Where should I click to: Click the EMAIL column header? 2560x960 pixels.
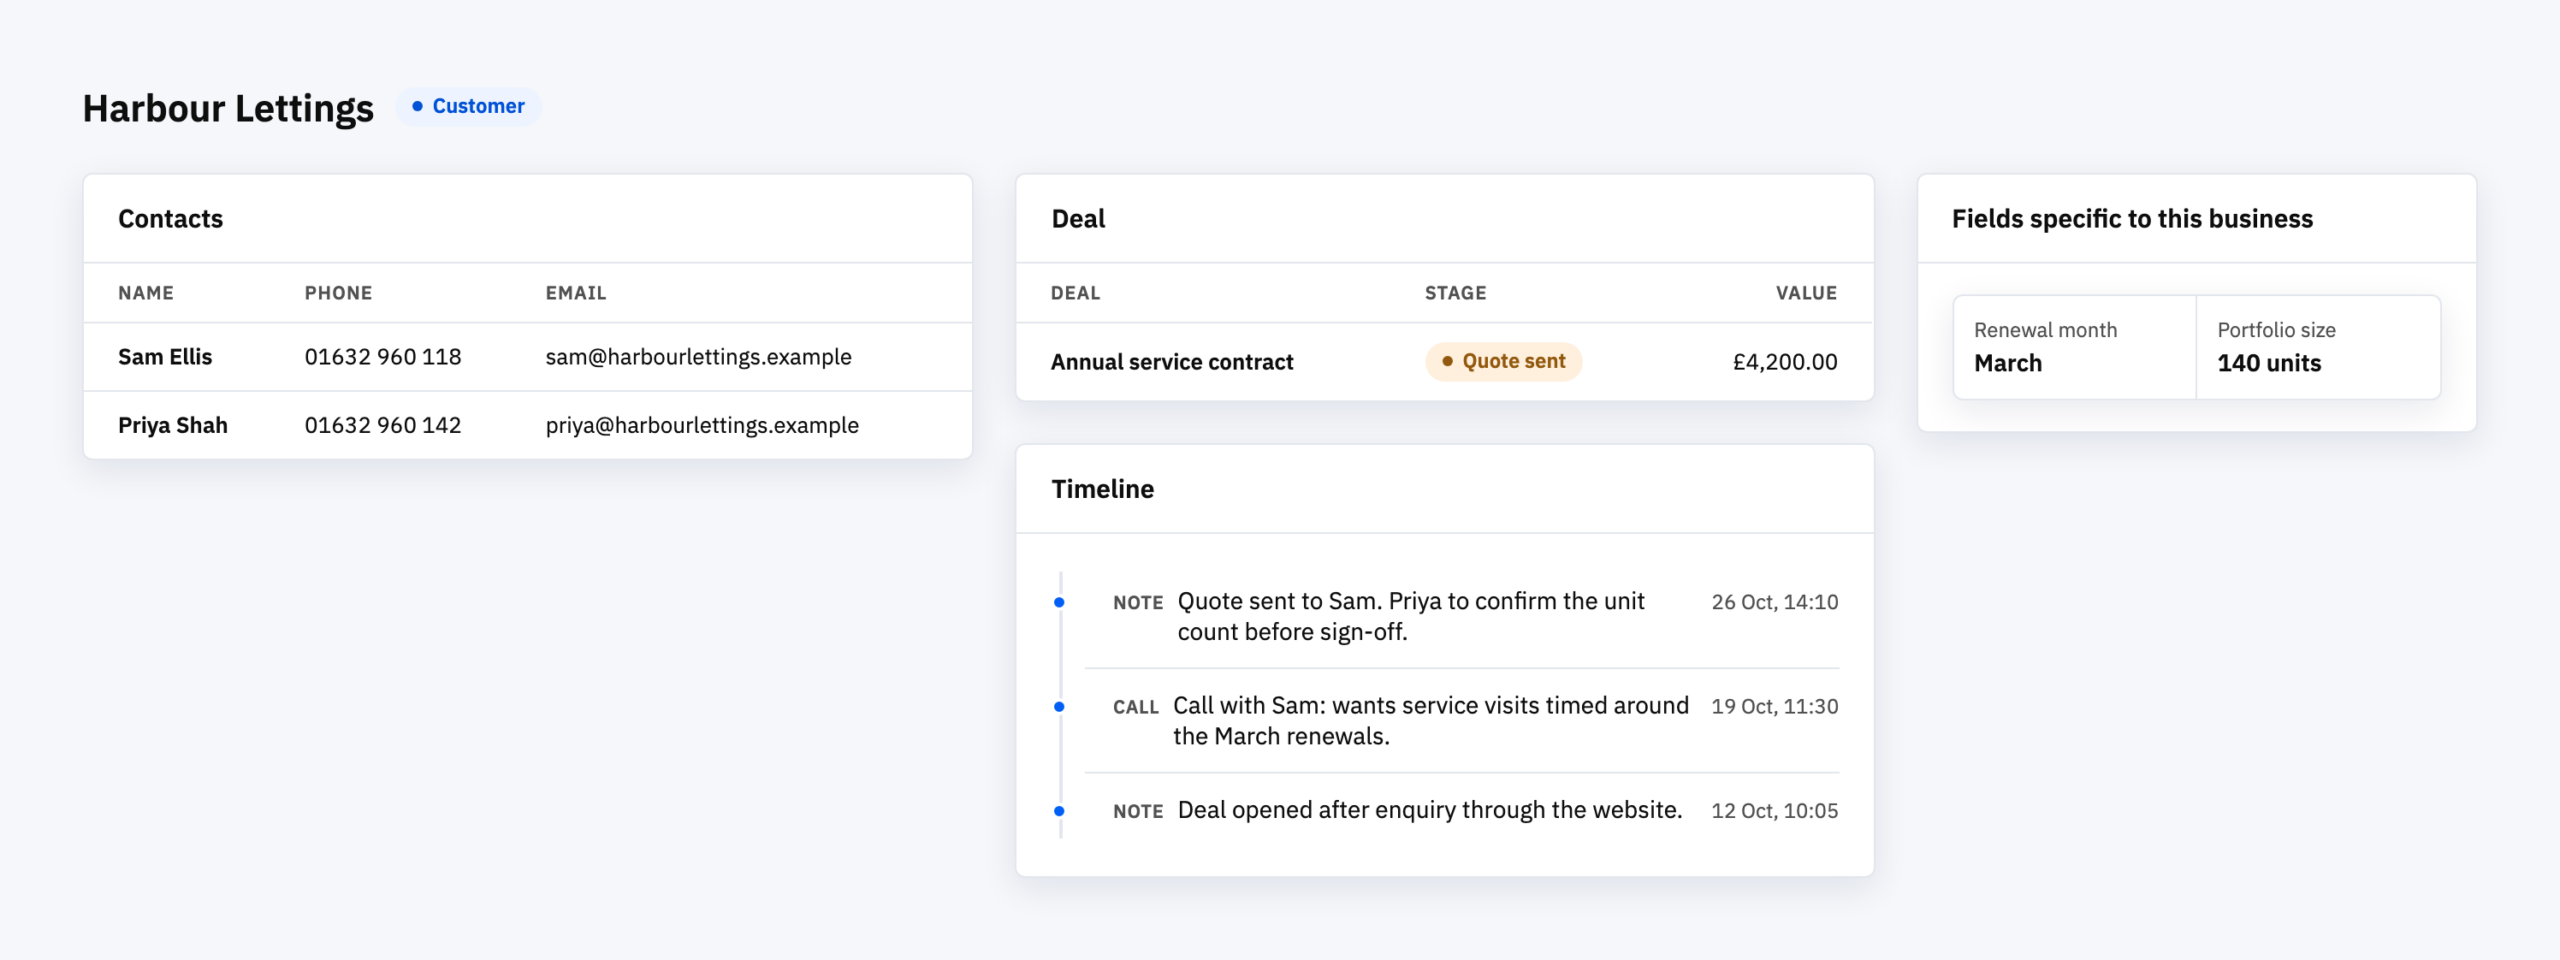point(576,293)
